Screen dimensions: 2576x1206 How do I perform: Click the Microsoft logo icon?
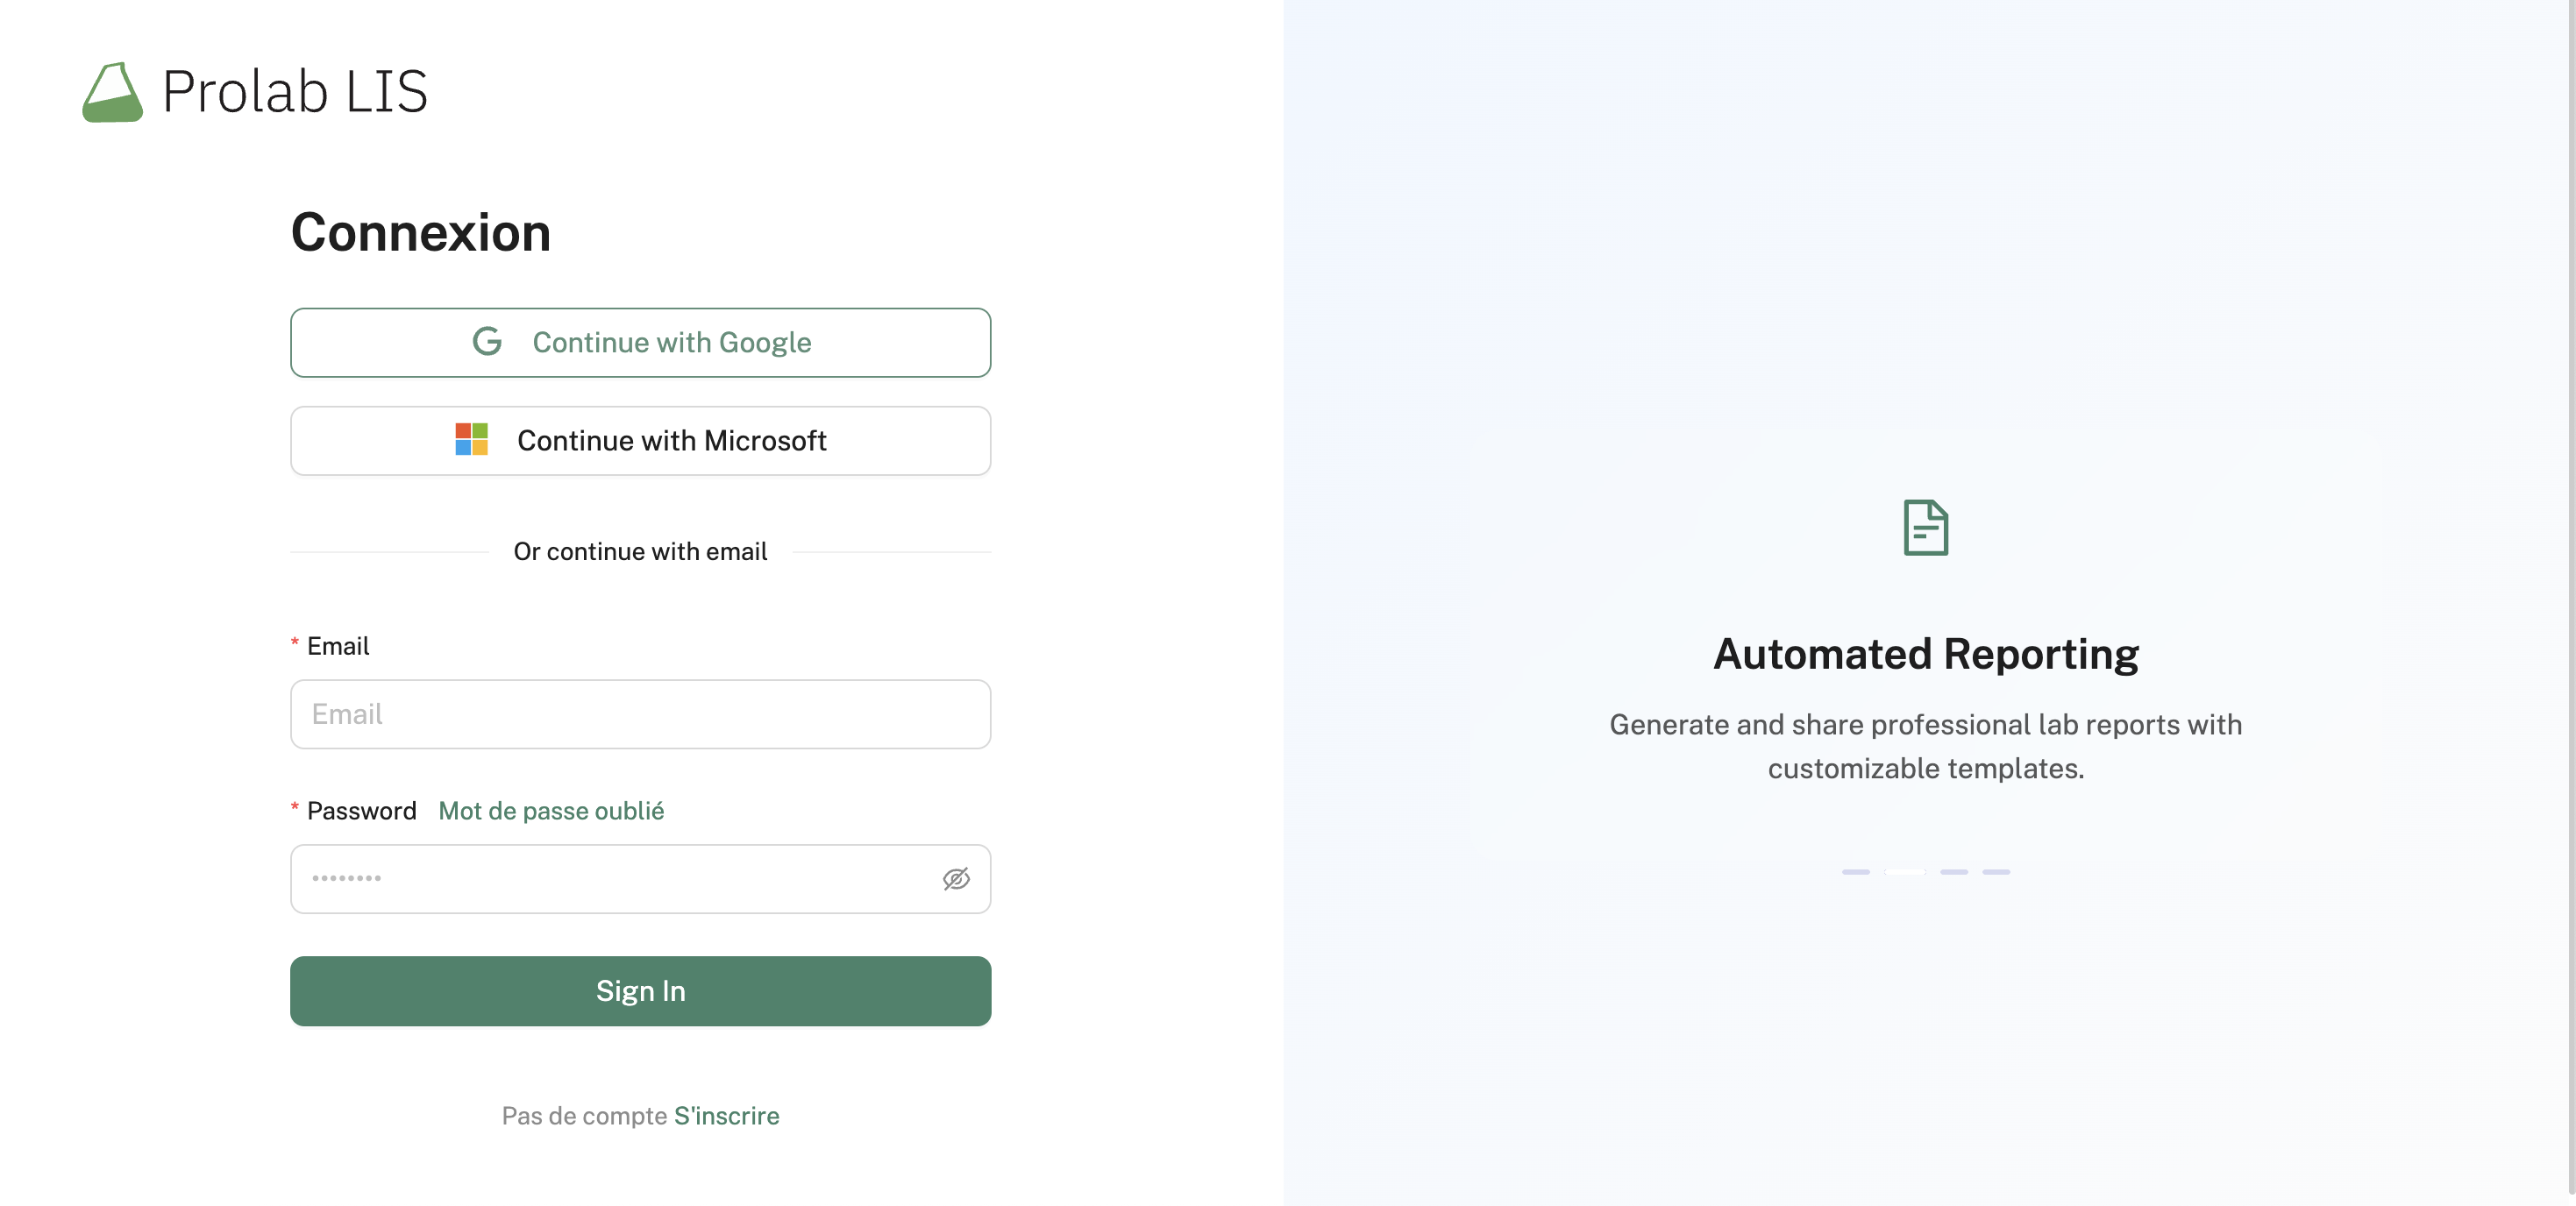471,439
